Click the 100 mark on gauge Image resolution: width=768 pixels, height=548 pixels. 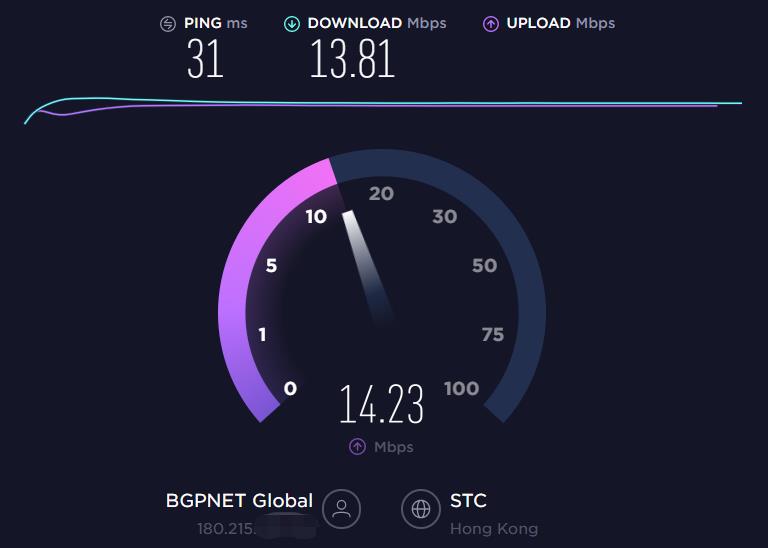(x=461, y=388)
